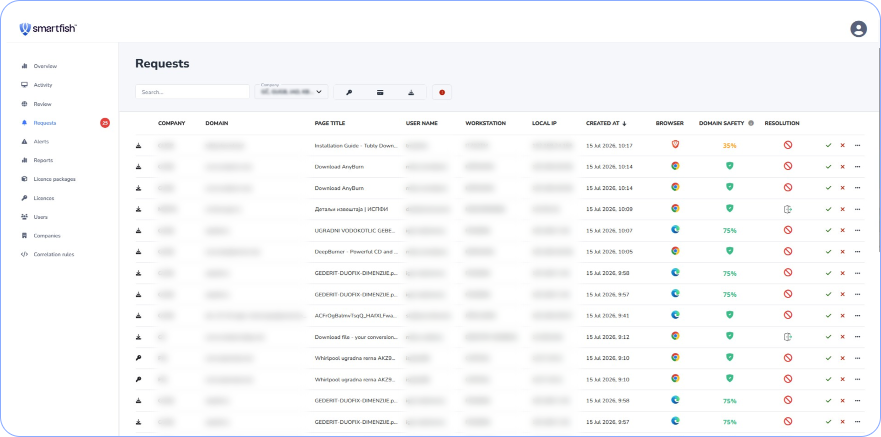Click 15 Jul 2026, 9:41 timestamp
881x437 pixels.
click(607, 316)
